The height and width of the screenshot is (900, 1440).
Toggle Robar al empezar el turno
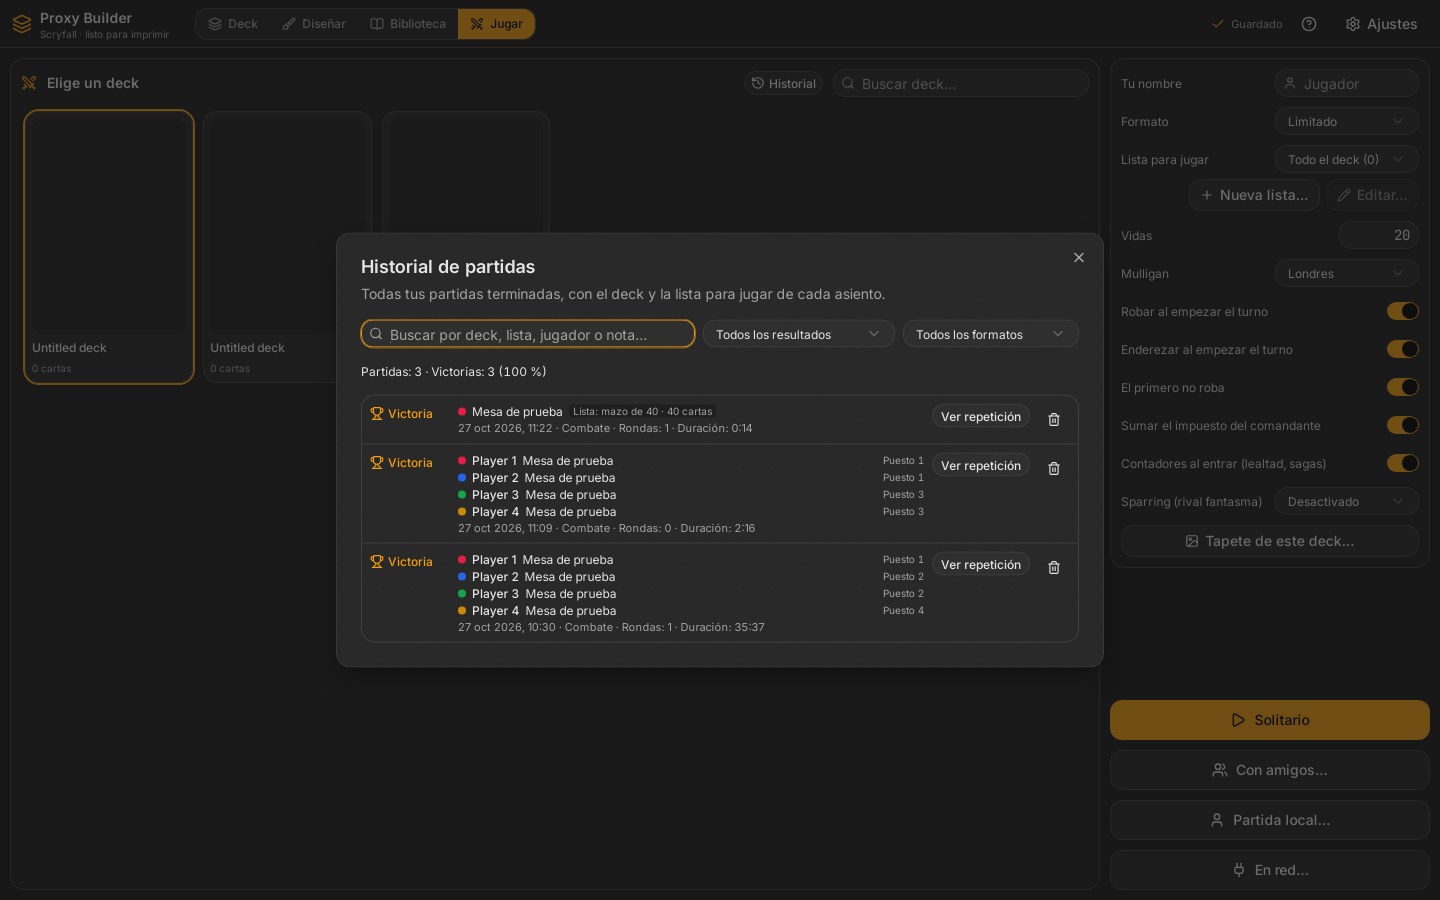[x=1402, y=311]
